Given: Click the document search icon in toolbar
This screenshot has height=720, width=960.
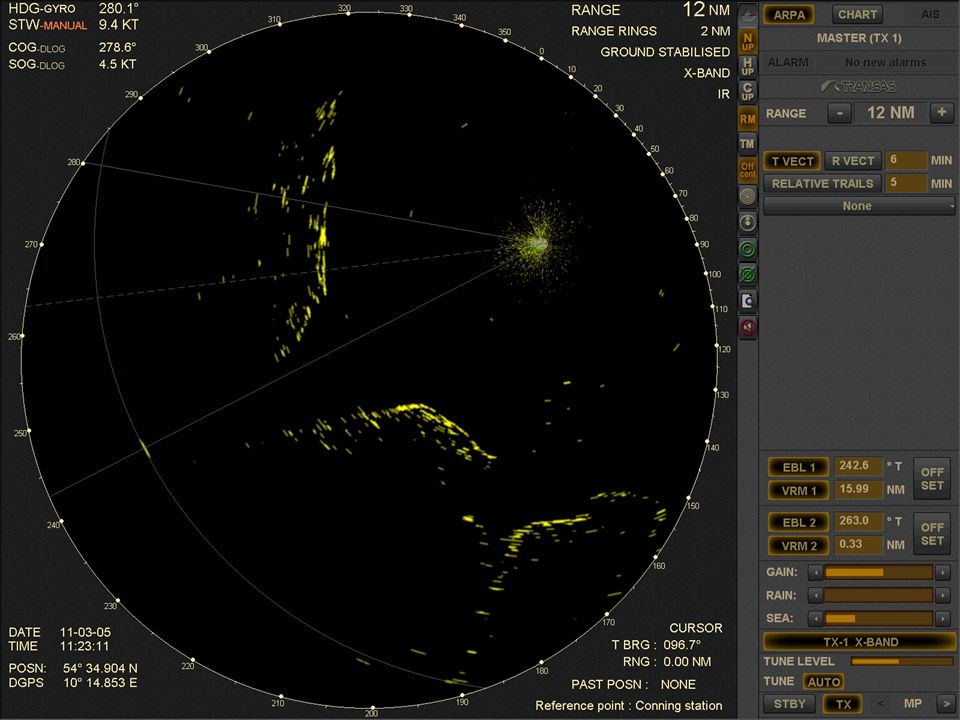Looking at the screenshot, I should 748,301.
